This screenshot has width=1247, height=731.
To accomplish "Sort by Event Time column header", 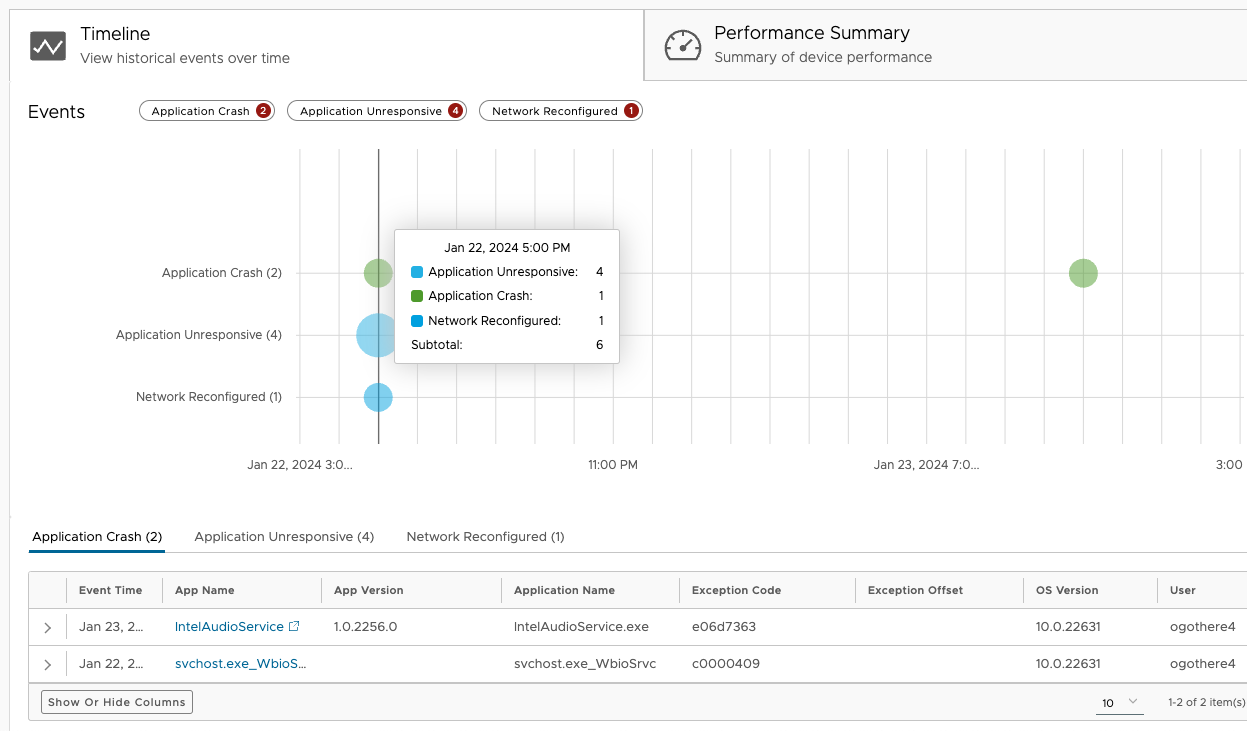I will pyautogui.click(x=110, y=590).
